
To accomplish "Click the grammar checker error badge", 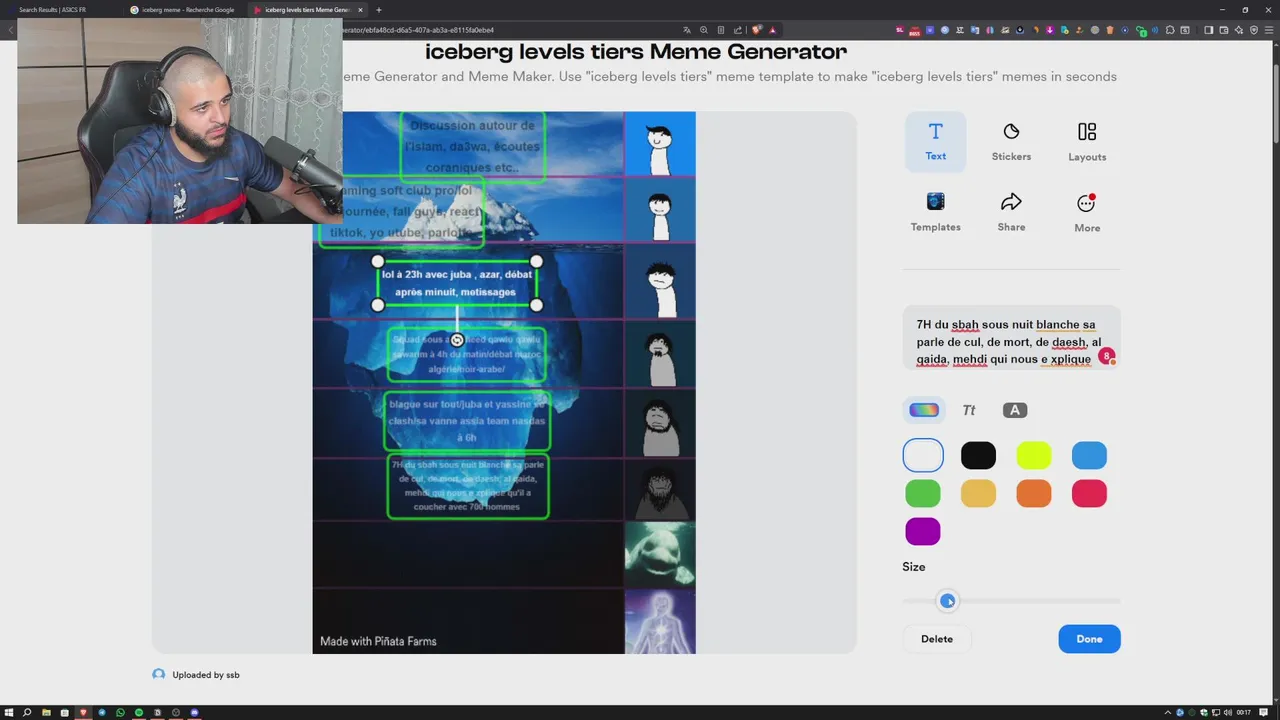I will (1106, 356).
